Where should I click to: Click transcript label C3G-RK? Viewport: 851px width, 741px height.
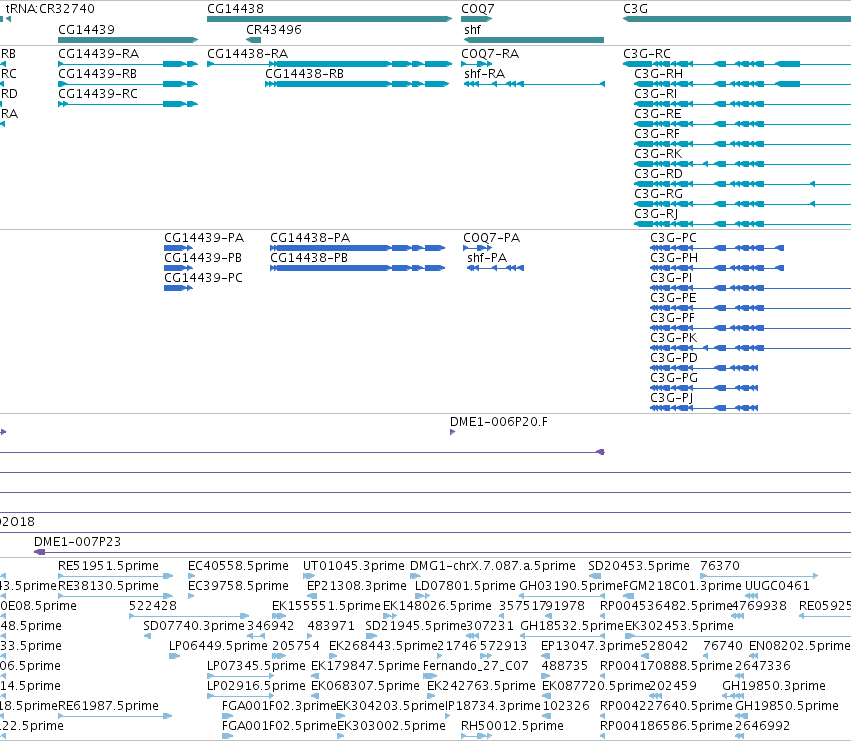click(x=658, y=154)
